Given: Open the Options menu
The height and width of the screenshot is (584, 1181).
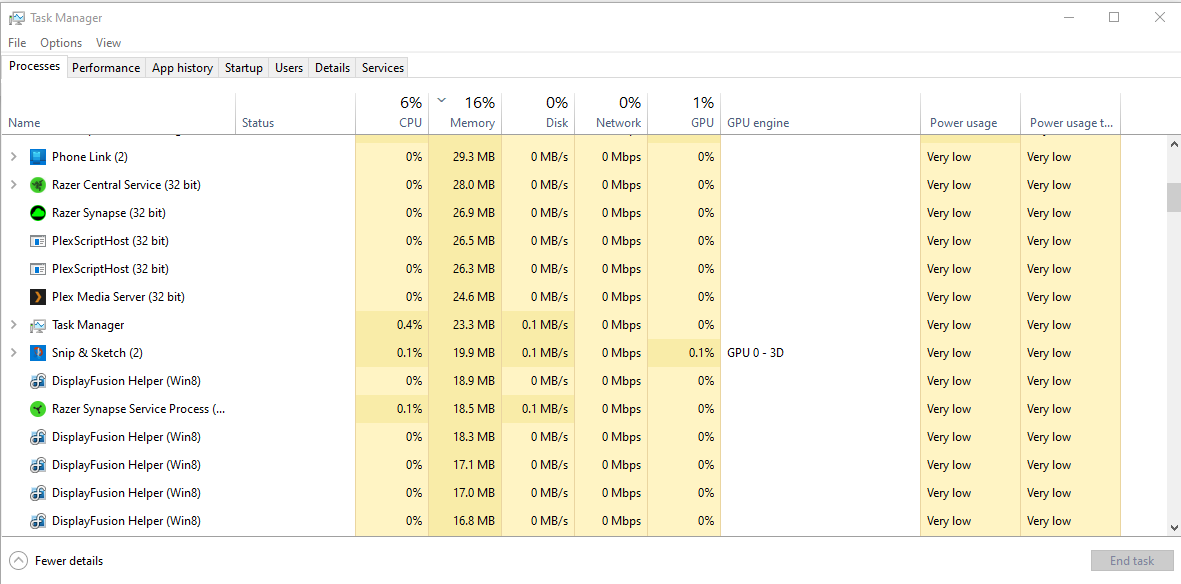Looking at the screenshot, I should (61, 43).
